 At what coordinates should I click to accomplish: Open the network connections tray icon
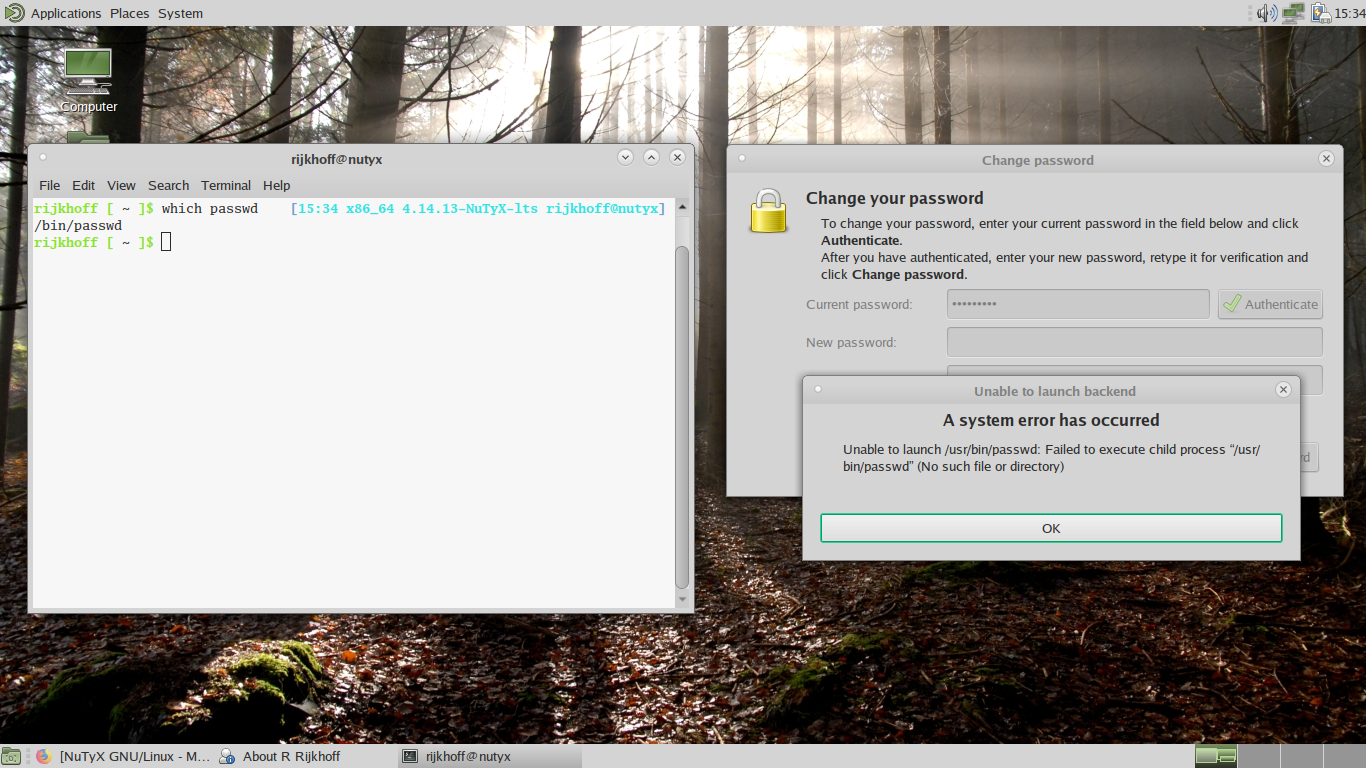click(1293, 13)
